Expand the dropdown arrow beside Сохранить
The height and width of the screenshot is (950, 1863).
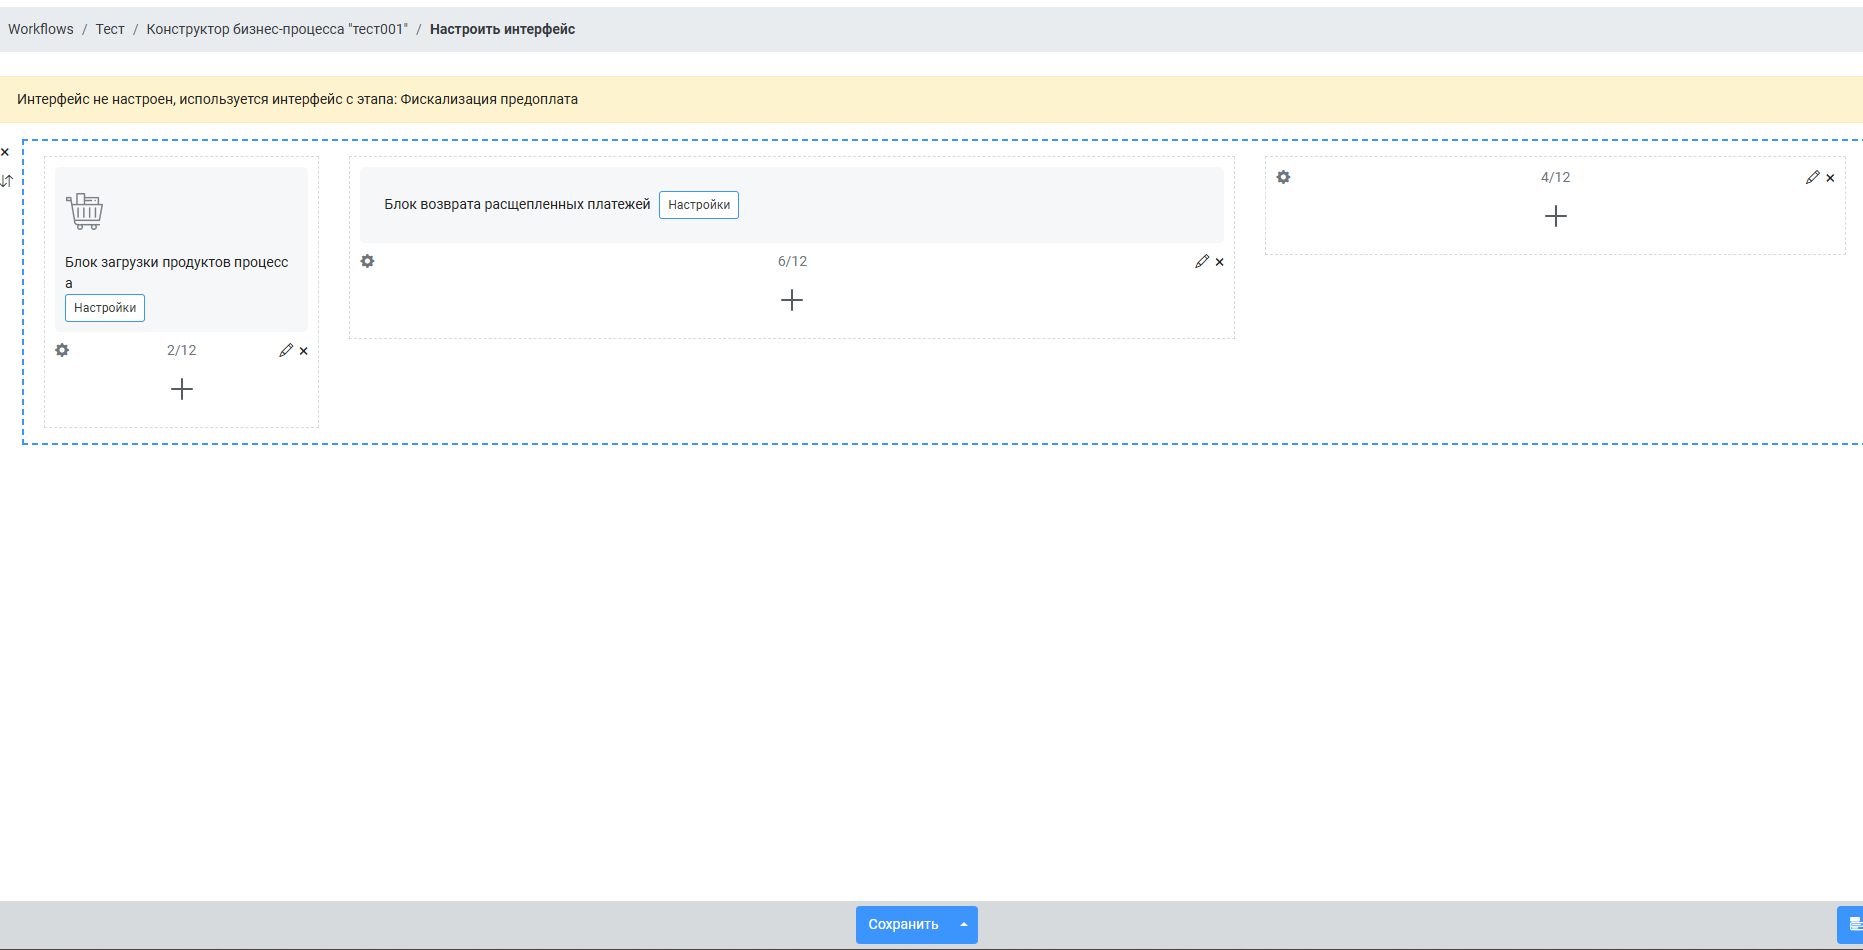(964, 925)
